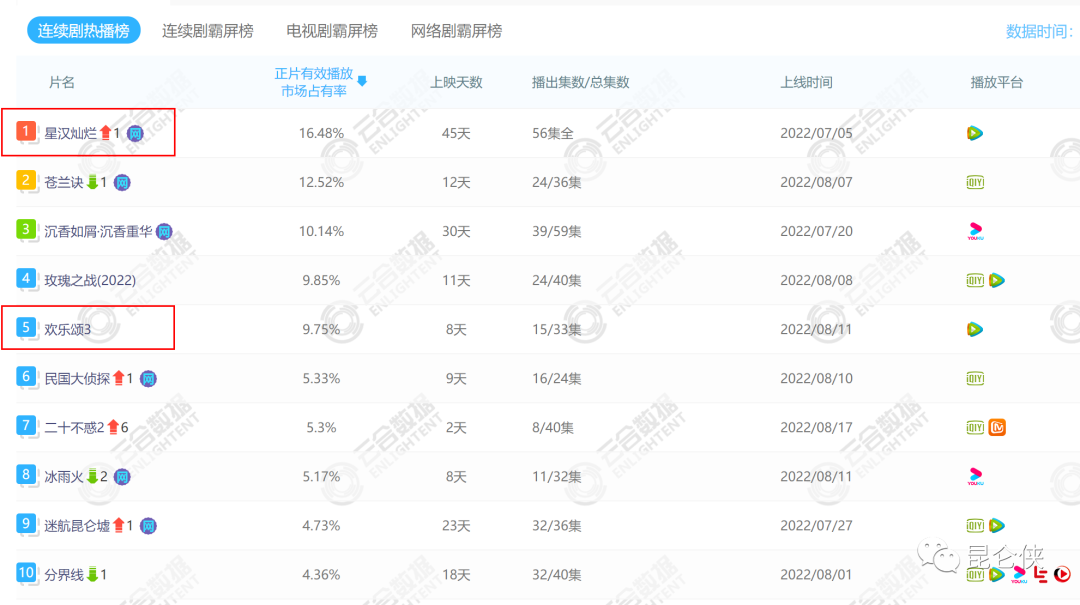Click the iQIYI icon in the 苍兰诀 row
The height and width of the screenshot is (605, 1080).
point(975,182)
